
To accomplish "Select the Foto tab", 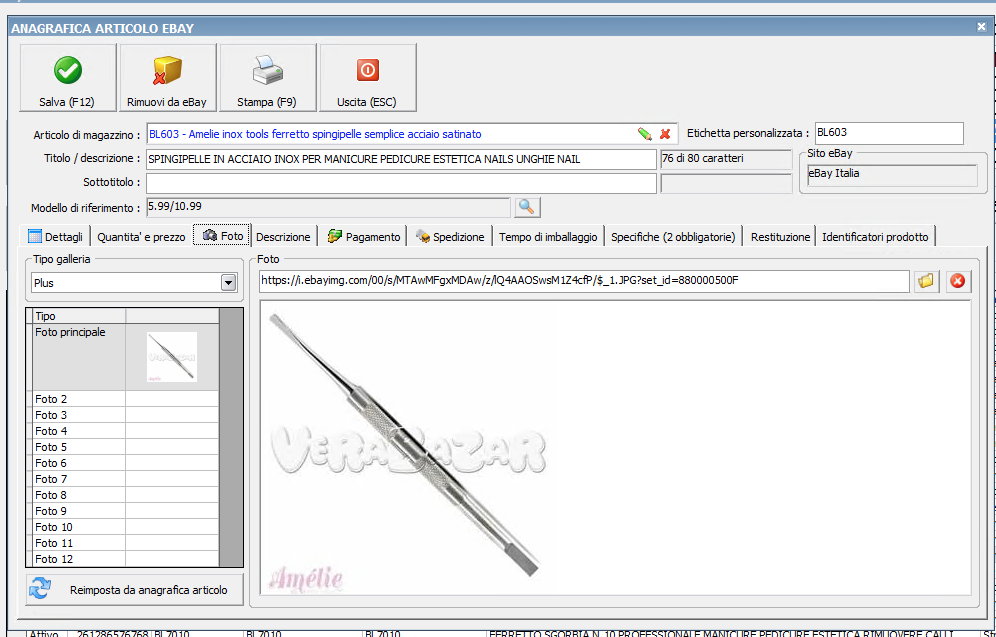I will pos(222,236).
